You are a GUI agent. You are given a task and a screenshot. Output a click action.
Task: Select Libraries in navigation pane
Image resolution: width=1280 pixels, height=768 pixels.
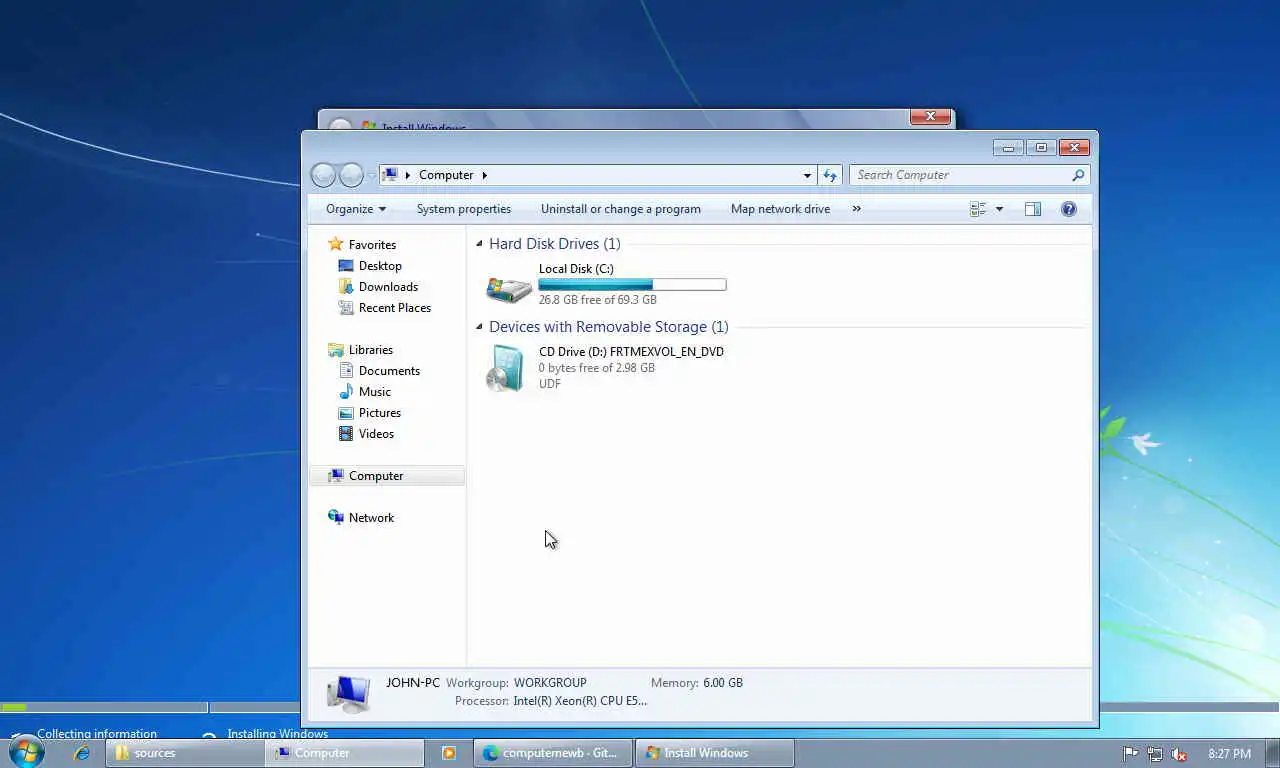click(370, 350)
